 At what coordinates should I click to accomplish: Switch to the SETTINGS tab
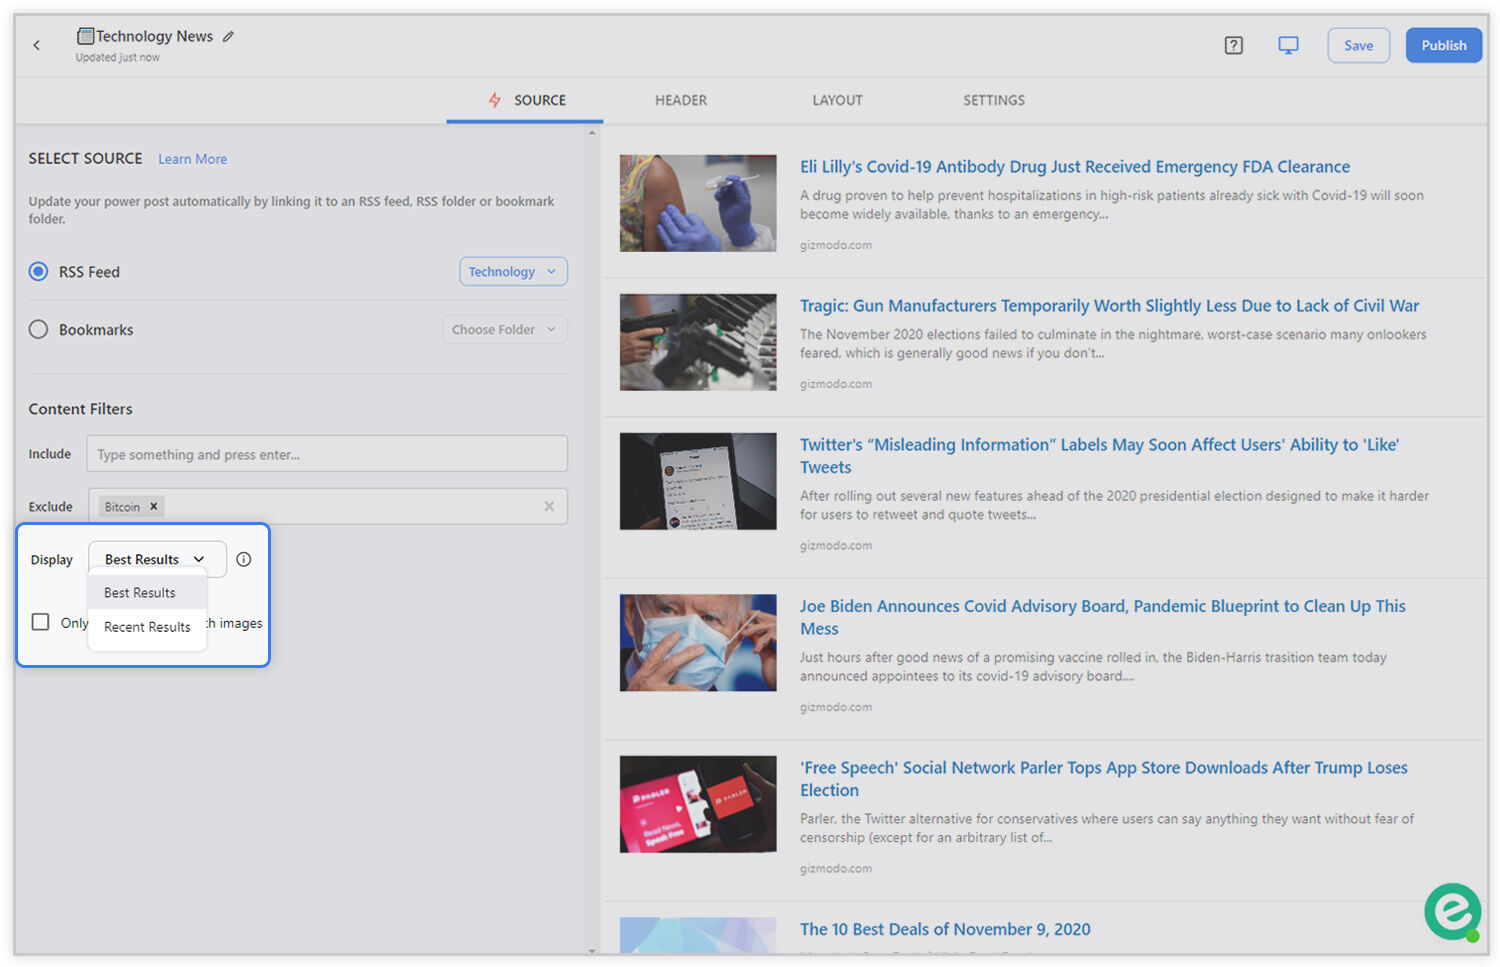coord(994,100)
